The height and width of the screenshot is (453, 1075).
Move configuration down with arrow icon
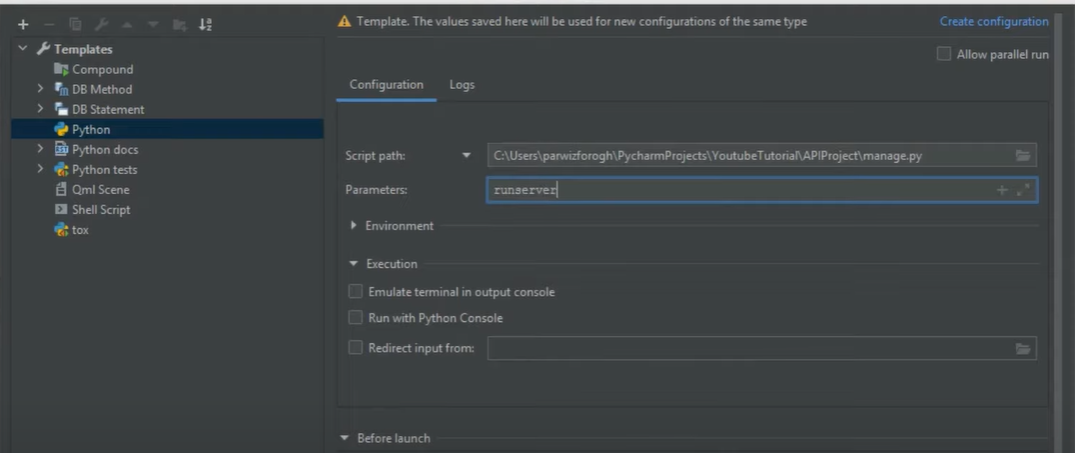(x=152, y=25)
